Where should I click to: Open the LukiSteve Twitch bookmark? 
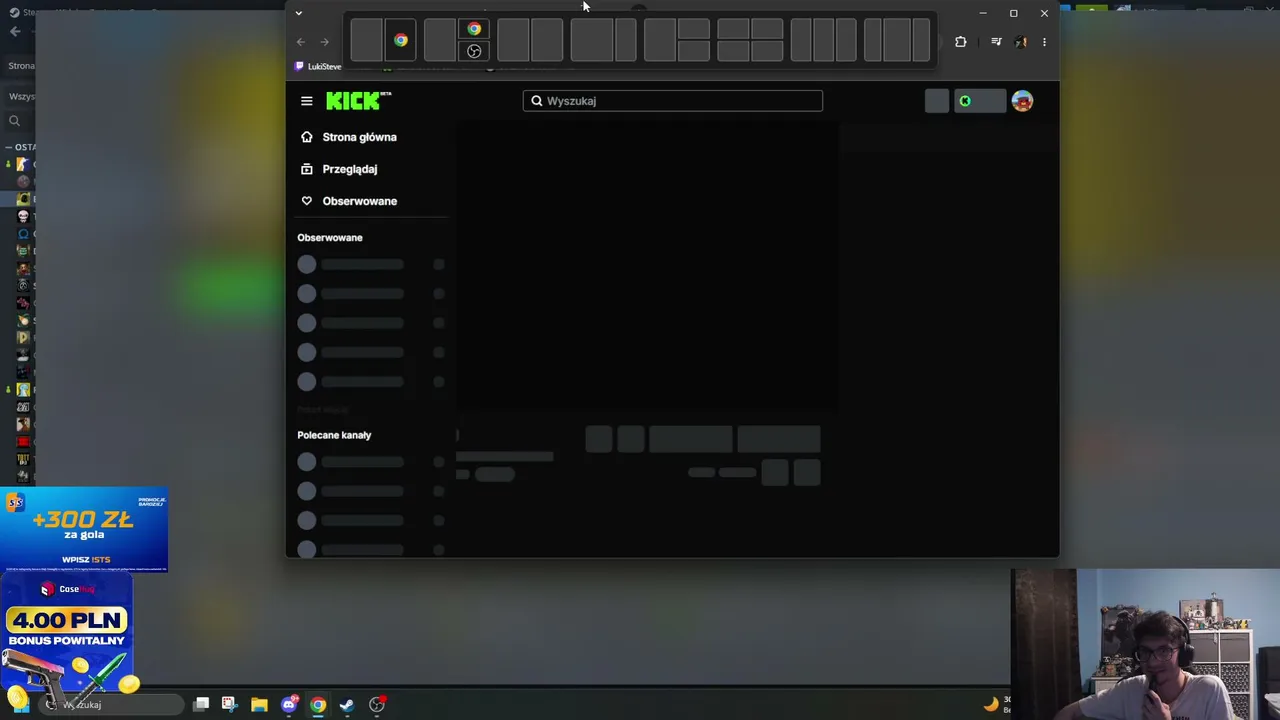pos(318,67)
